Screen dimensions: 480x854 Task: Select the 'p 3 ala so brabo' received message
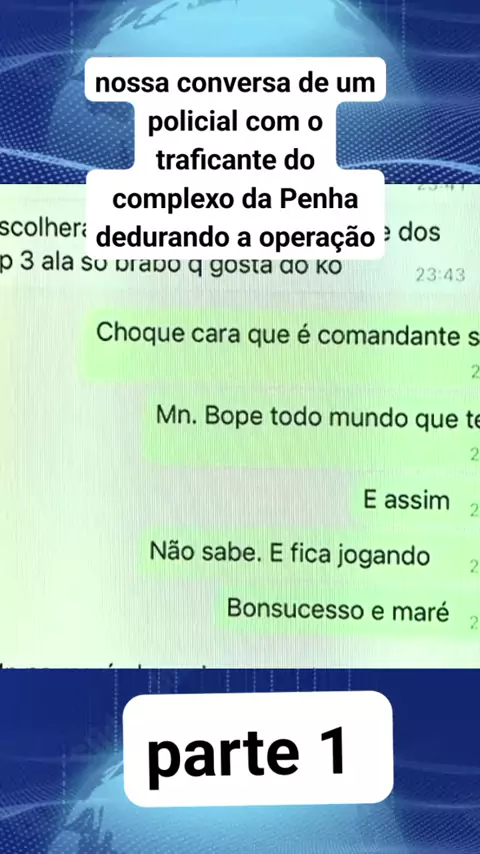click(x=171, y=267)
